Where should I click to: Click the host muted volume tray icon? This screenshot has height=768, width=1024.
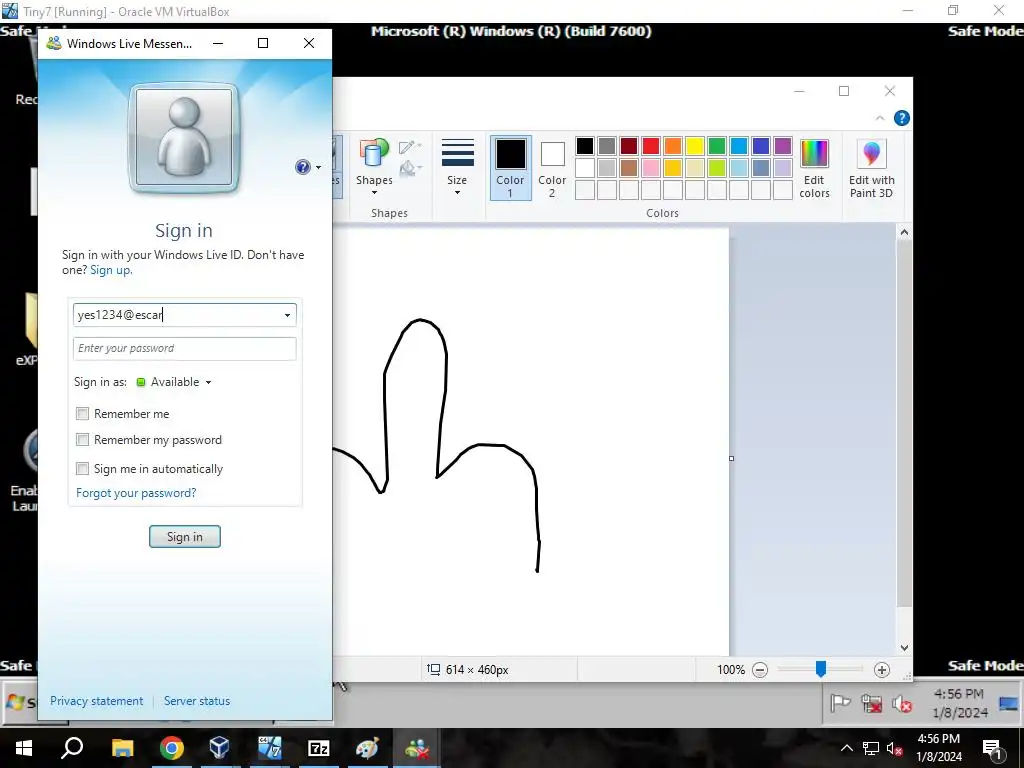(895, 748)
